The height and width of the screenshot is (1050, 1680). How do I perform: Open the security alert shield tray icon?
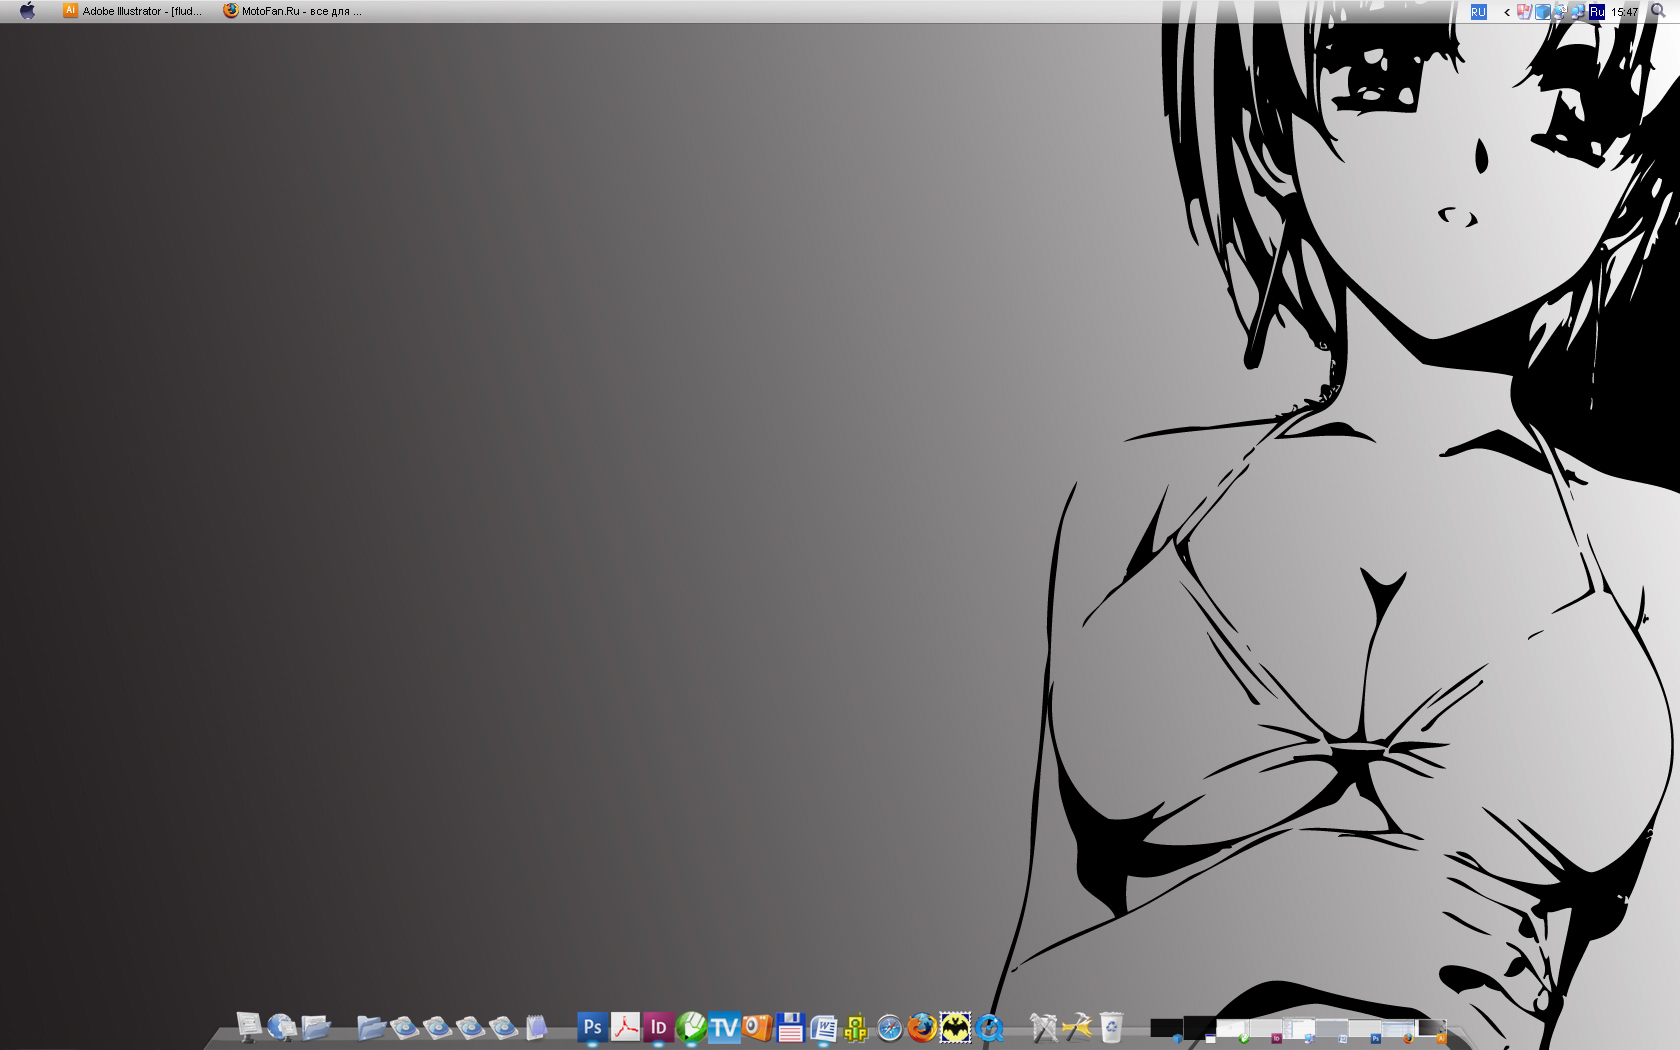1524,12
